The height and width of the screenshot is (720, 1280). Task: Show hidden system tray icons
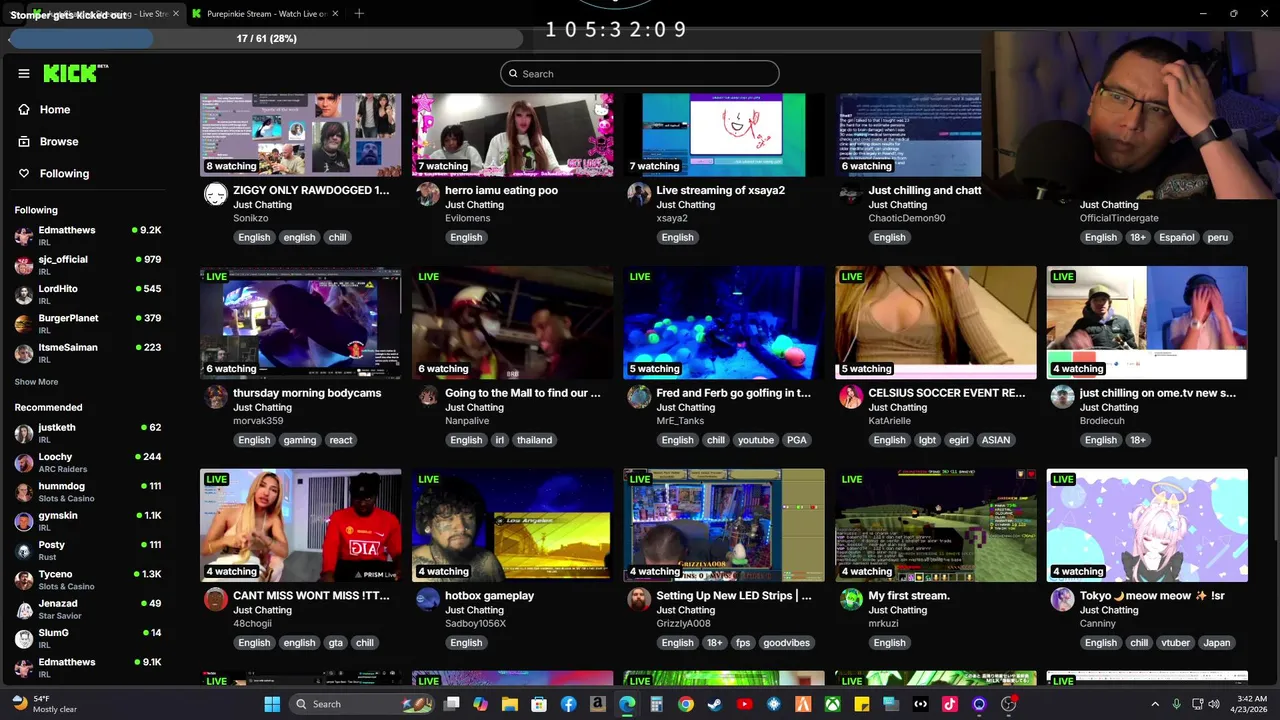[x=1155, y=704]
